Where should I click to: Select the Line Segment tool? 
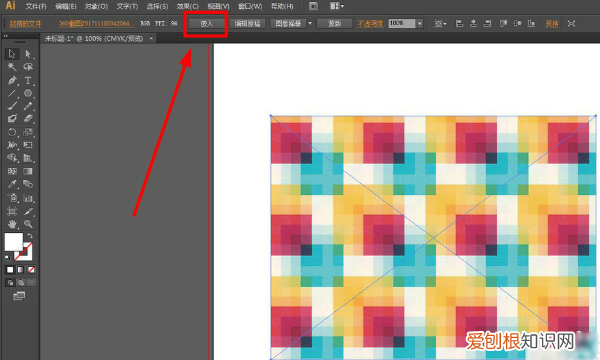(12, 93)
